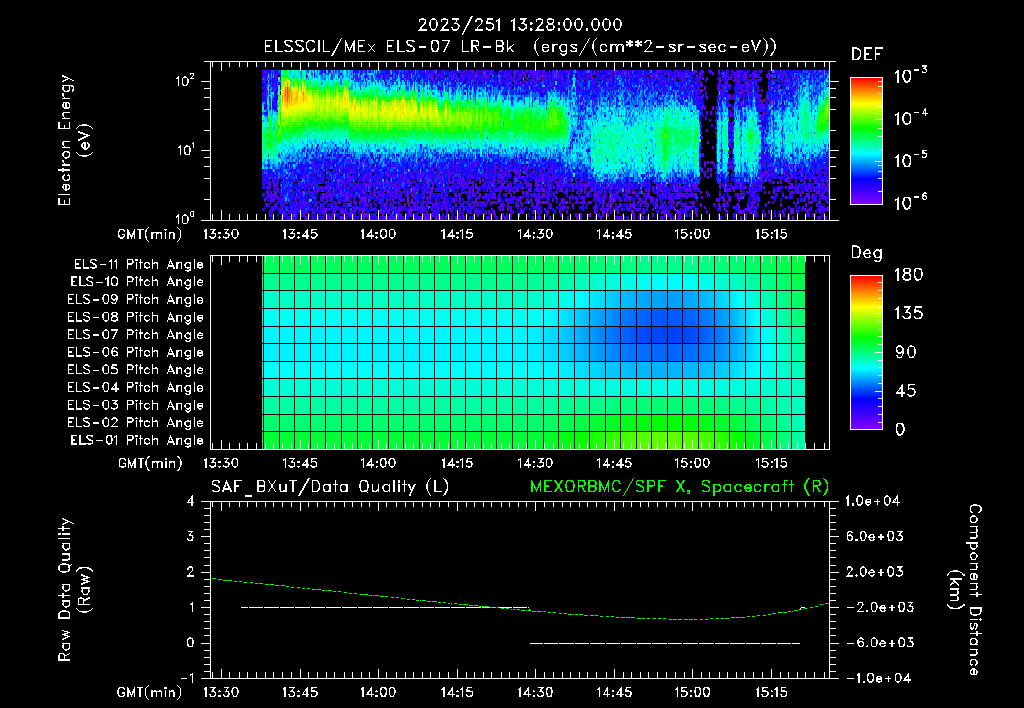
Task: Click the Component Distance (km) axis label
Action: coord(965,589)
